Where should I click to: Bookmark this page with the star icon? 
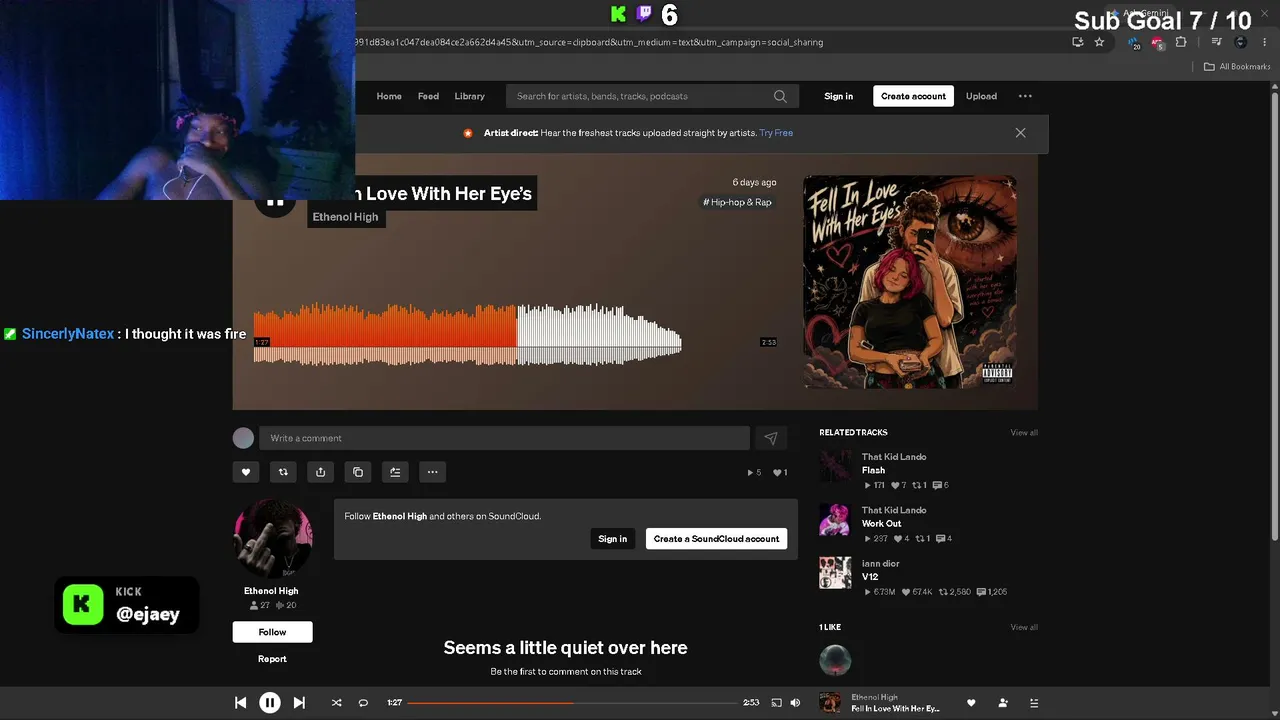pos(1099,42)
